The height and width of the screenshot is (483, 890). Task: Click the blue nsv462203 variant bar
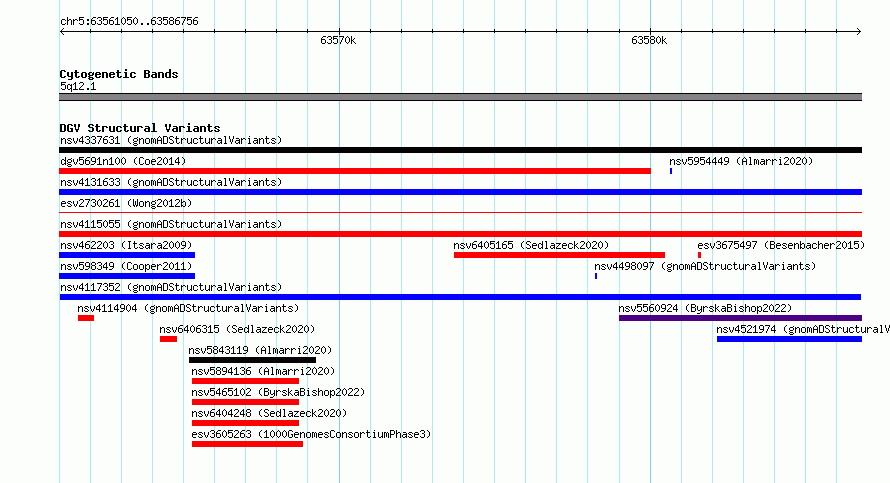(127, 255)
